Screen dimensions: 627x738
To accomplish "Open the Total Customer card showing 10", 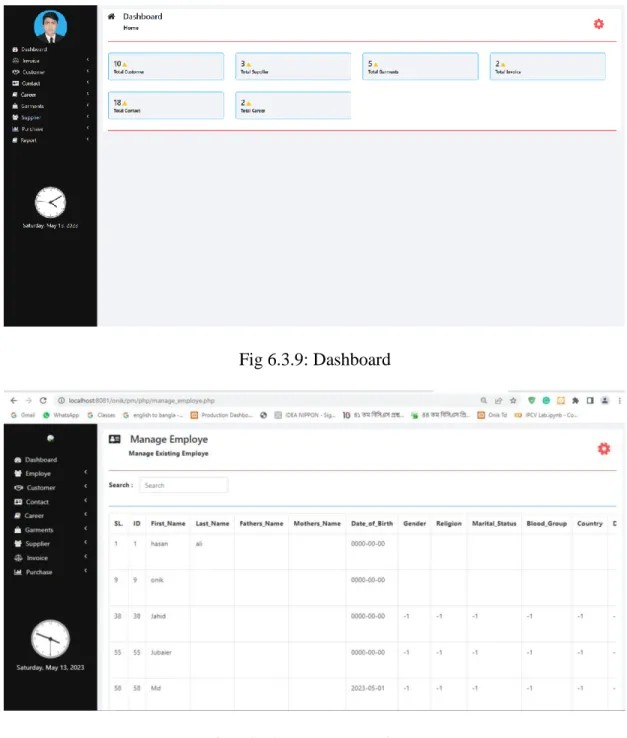I will (166, 66).
